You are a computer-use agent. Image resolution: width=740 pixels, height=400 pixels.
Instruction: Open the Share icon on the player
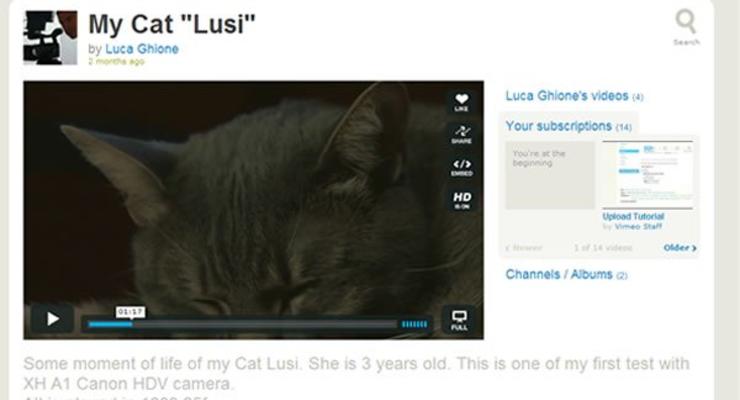coord(461,134)
